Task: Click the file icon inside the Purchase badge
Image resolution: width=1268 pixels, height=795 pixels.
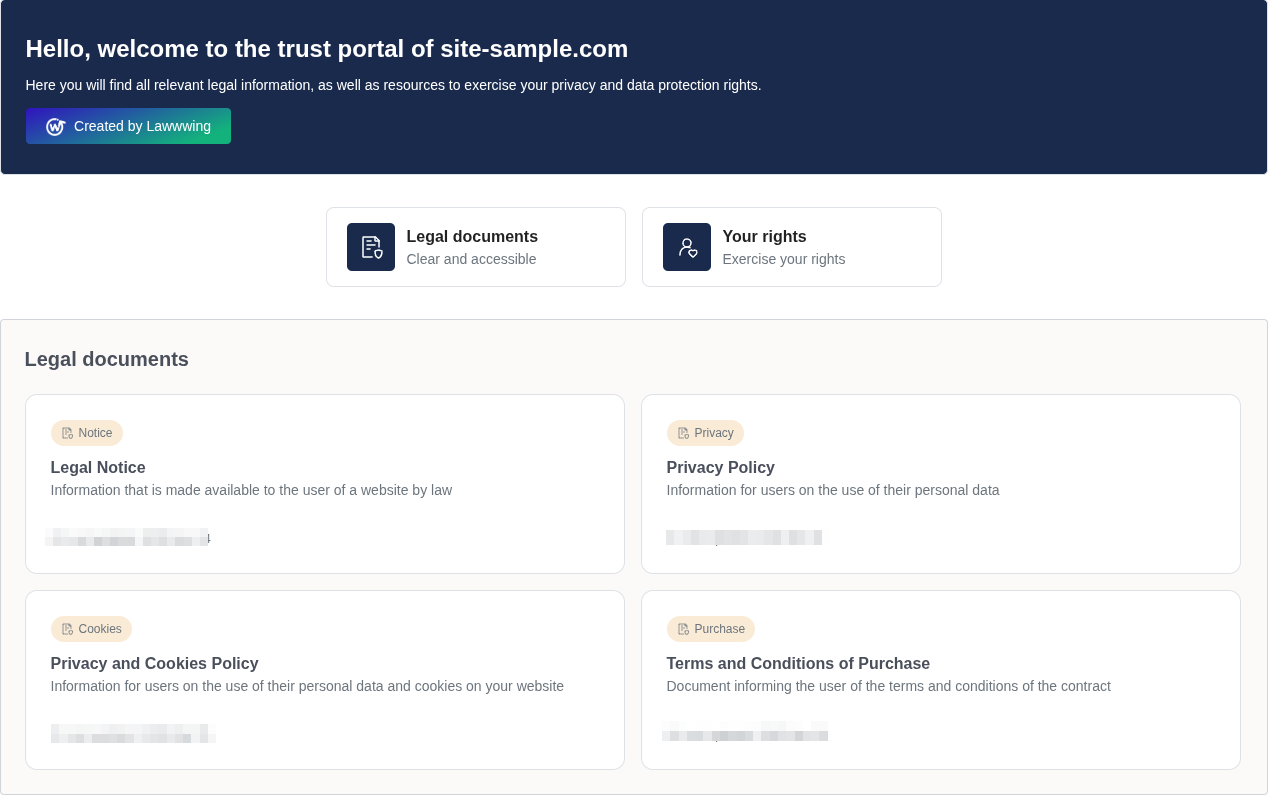Action: pyautogui.click(x=681, y=628)
